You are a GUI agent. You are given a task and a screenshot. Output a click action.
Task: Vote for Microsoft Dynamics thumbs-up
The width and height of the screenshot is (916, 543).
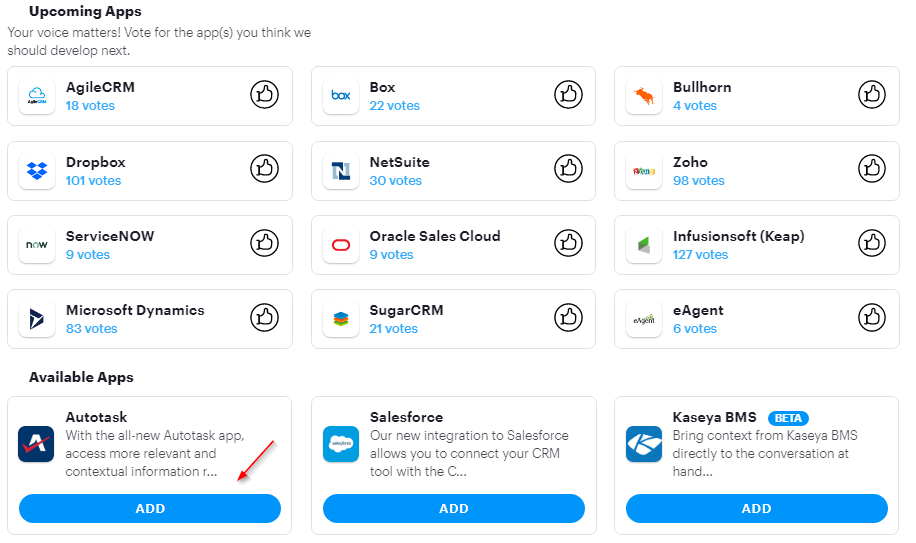pyautogui.click(x=265, y=317)
